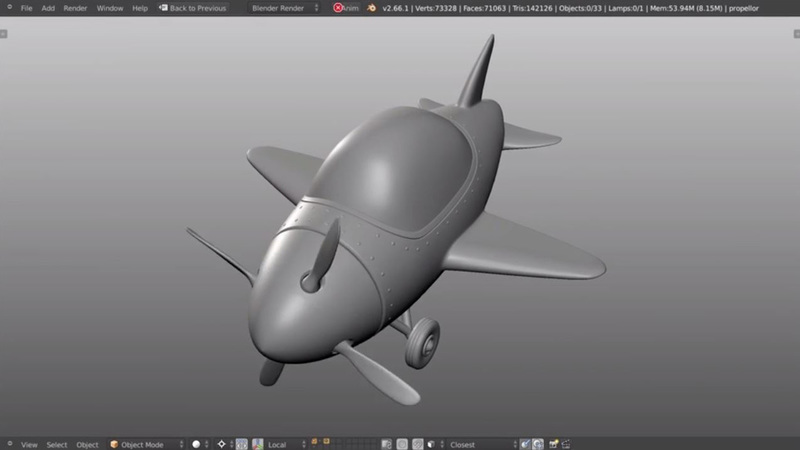This screenshot has width=800, height=450.
Task: Open the File menu
Action: (26, 8)
